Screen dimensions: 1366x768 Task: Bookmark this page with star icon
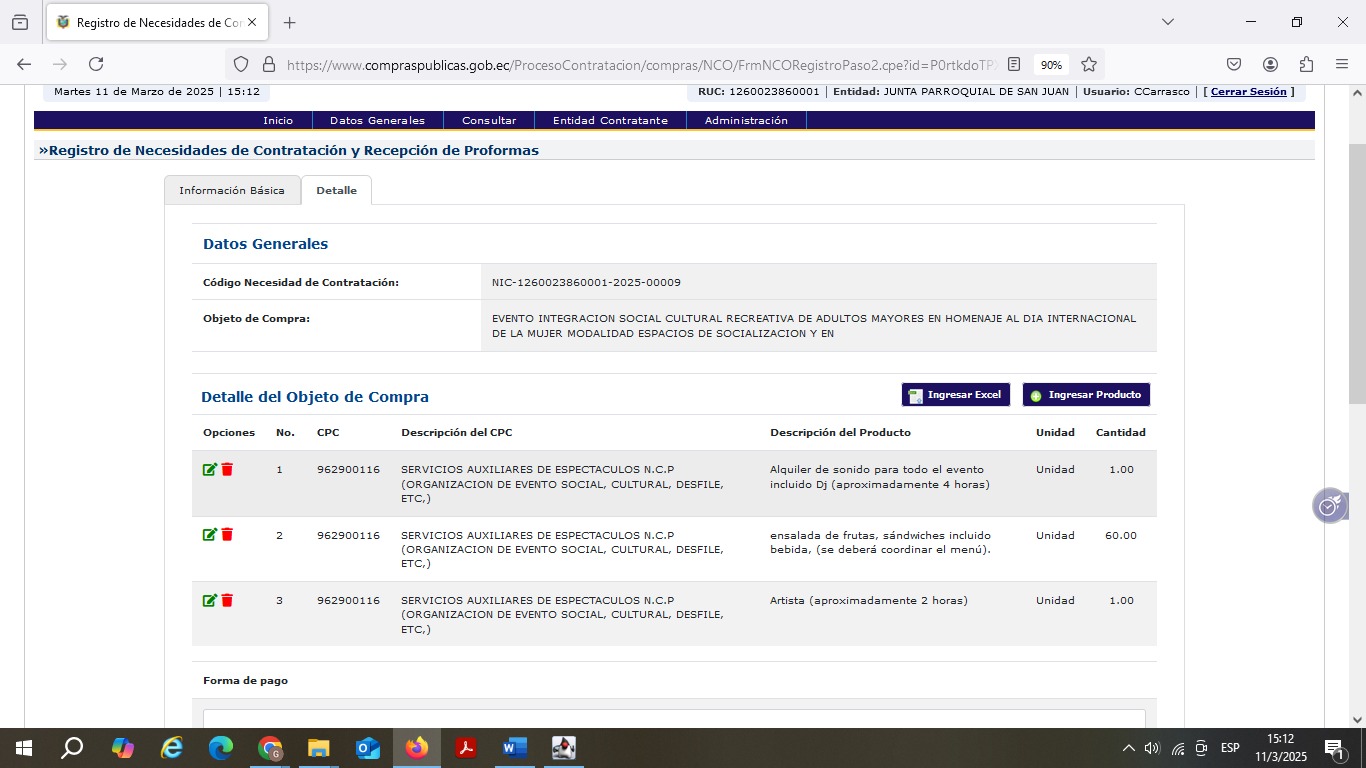pyautogui.click(x=1089, y=64)
